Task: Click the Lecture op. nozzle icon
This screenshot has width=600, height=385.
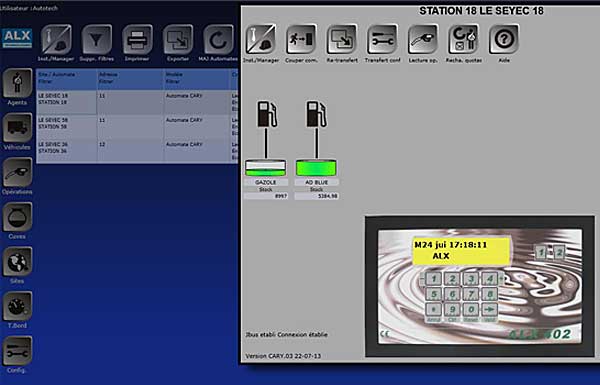Action: tap(423, 39)
